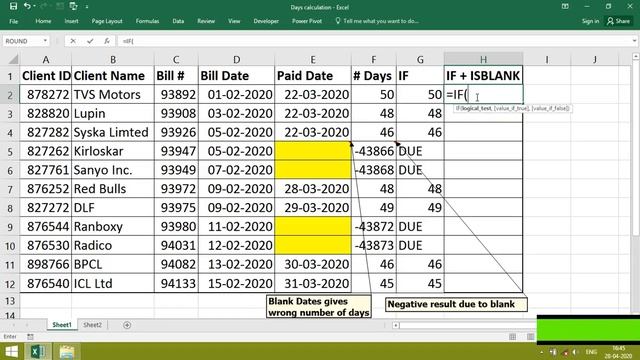Open the View ribbon tab
This screenshot has width=640, height=360.
234,21
